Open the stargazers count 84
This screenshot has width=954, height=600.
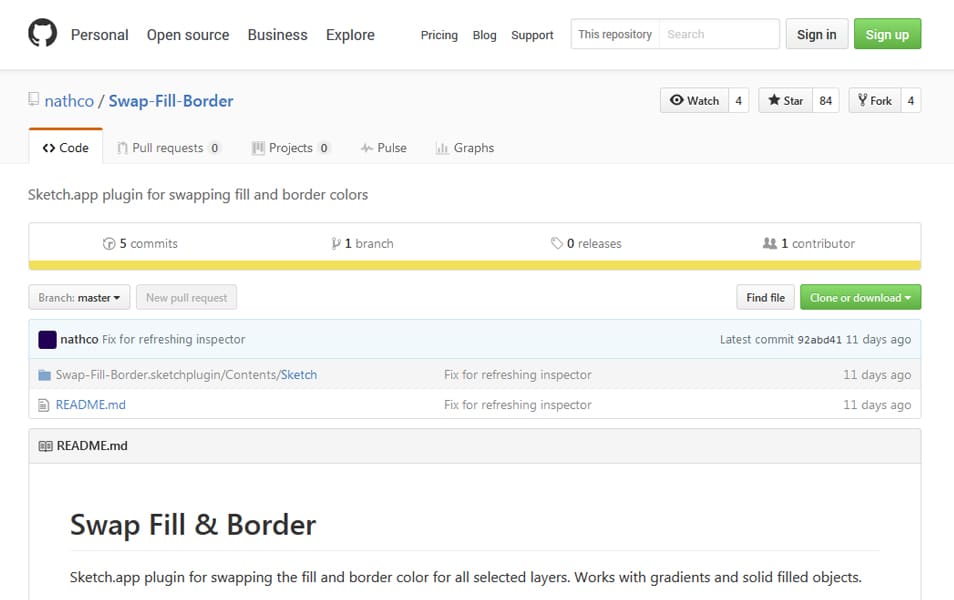pos(826,100)
